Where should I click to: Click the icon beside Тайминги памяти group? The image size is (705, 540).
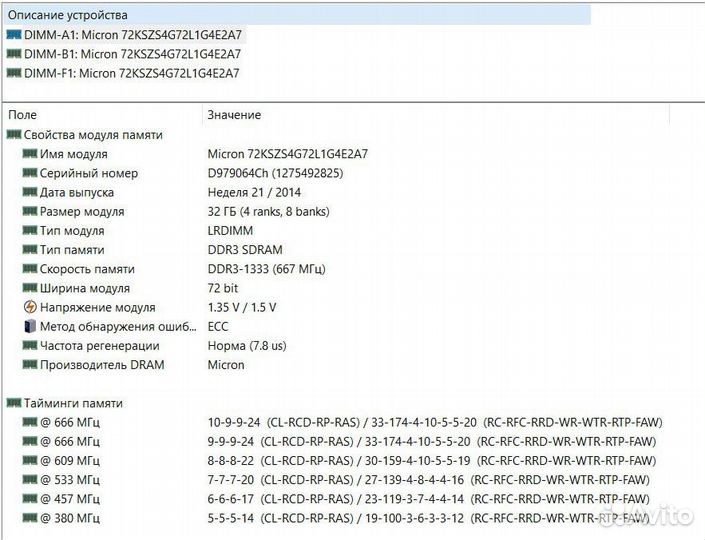[13, 403]
